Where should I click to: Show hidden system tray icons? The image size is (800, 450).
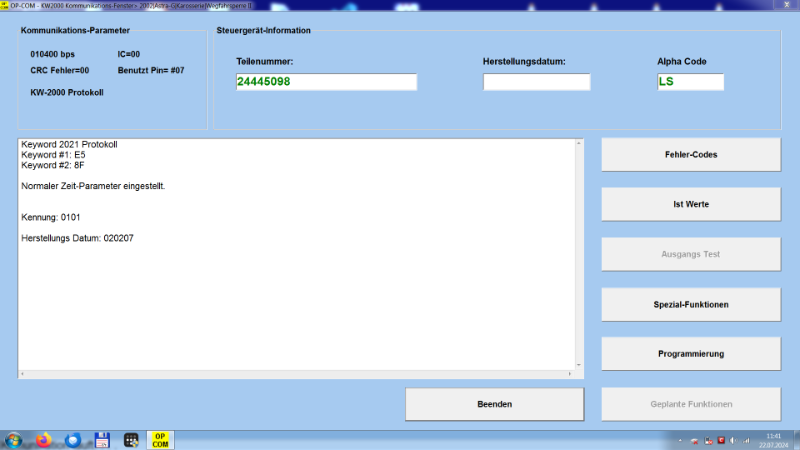[680, 440]
